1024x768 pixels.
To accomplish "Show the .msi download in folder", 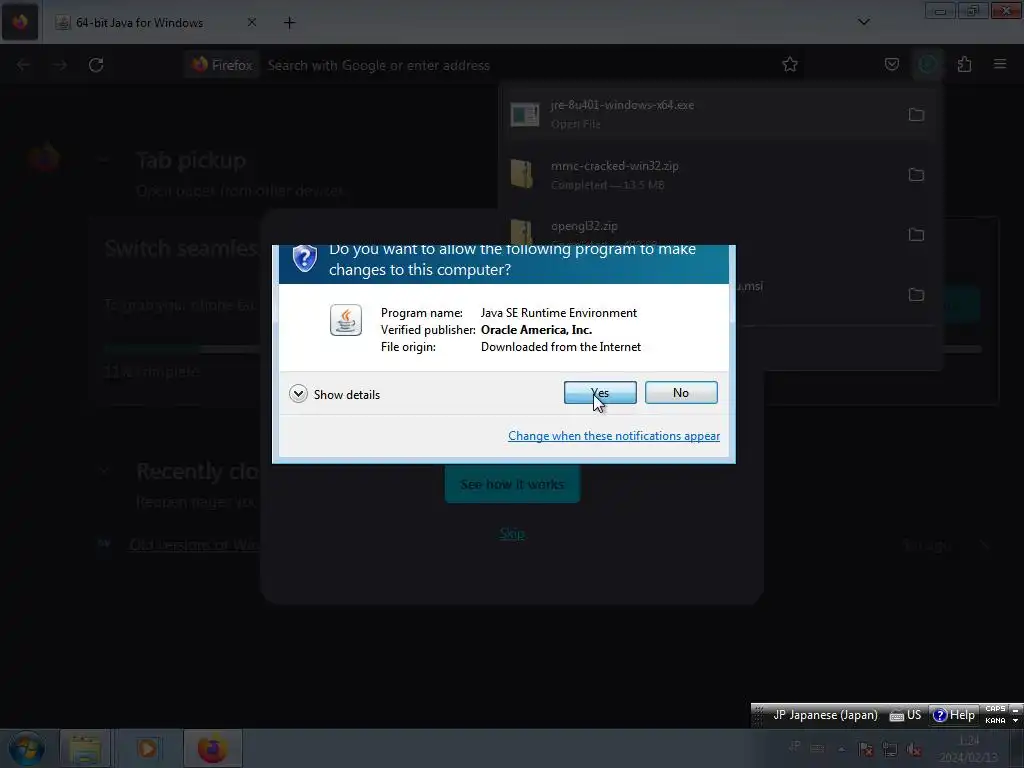I will [x=916, y=295].
